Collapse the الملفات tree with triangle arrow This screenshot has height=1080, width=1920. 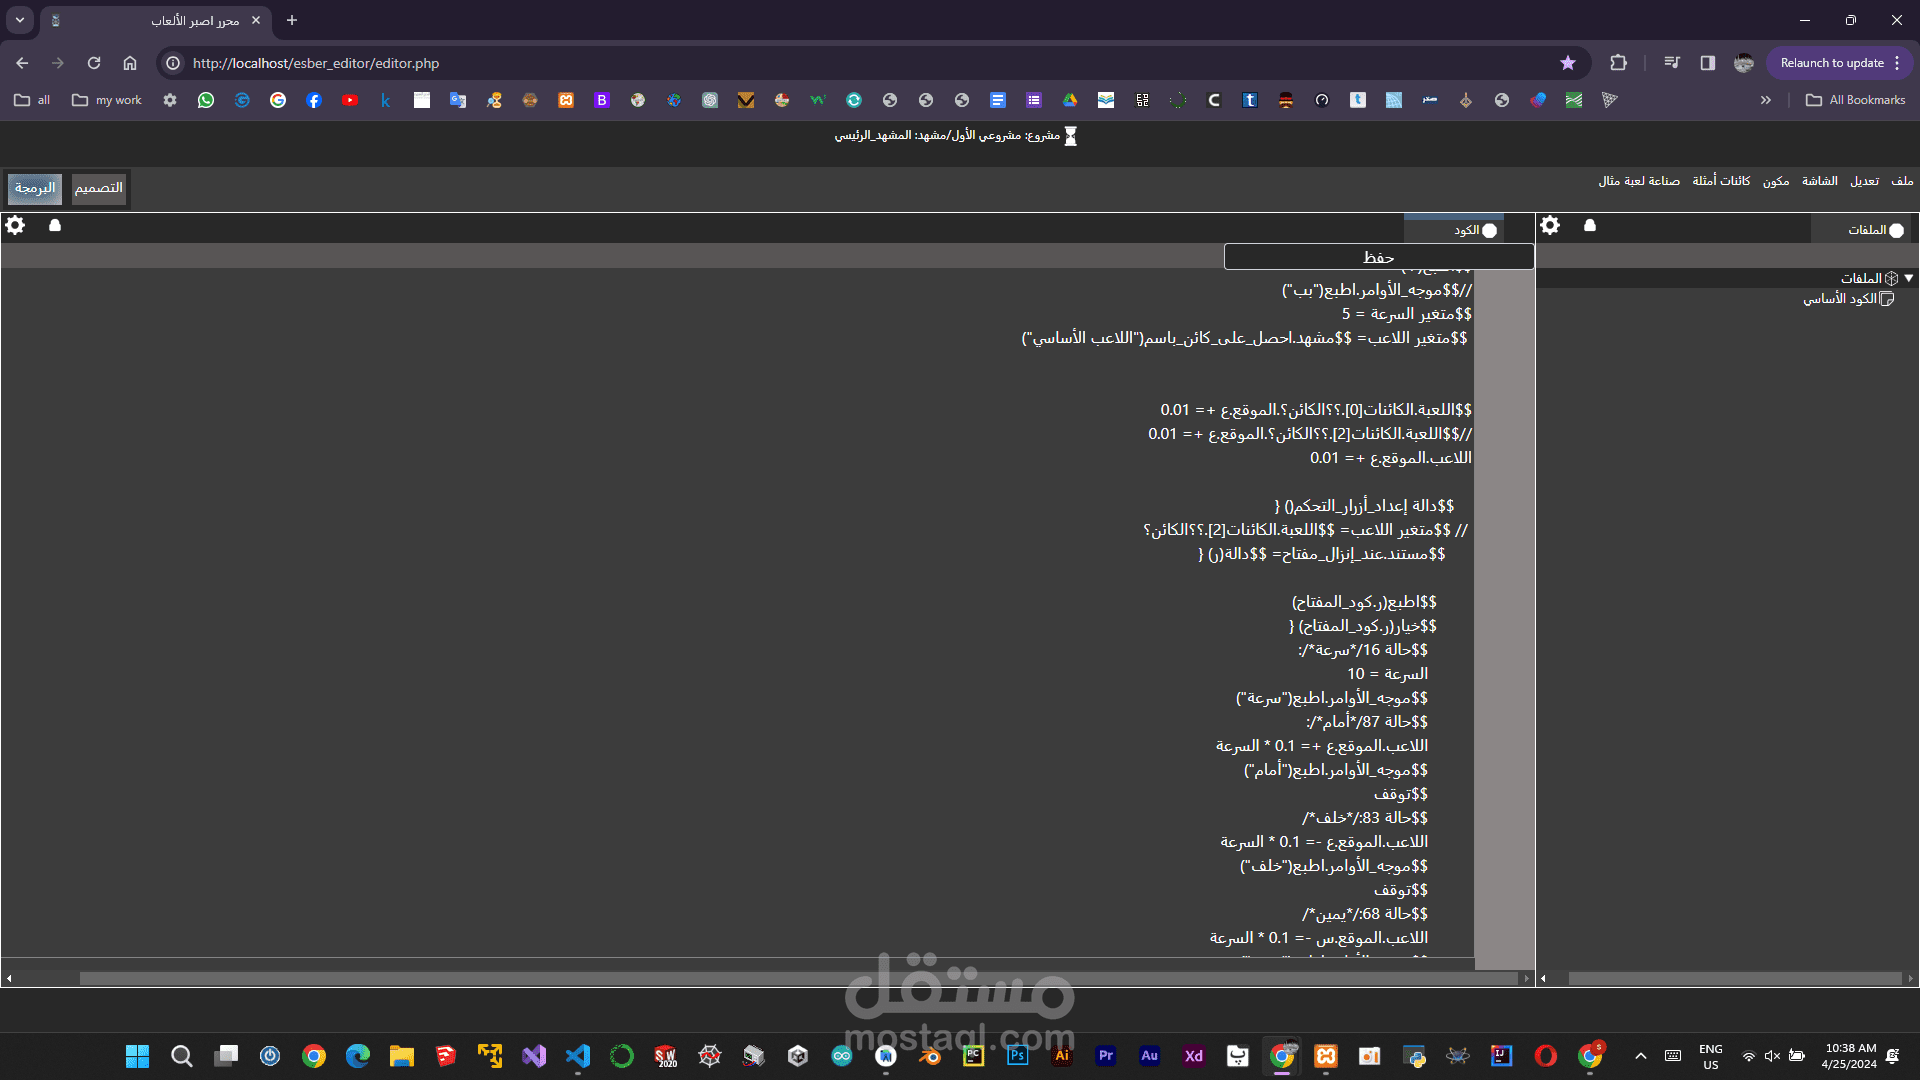click(x=1909, y=279)
